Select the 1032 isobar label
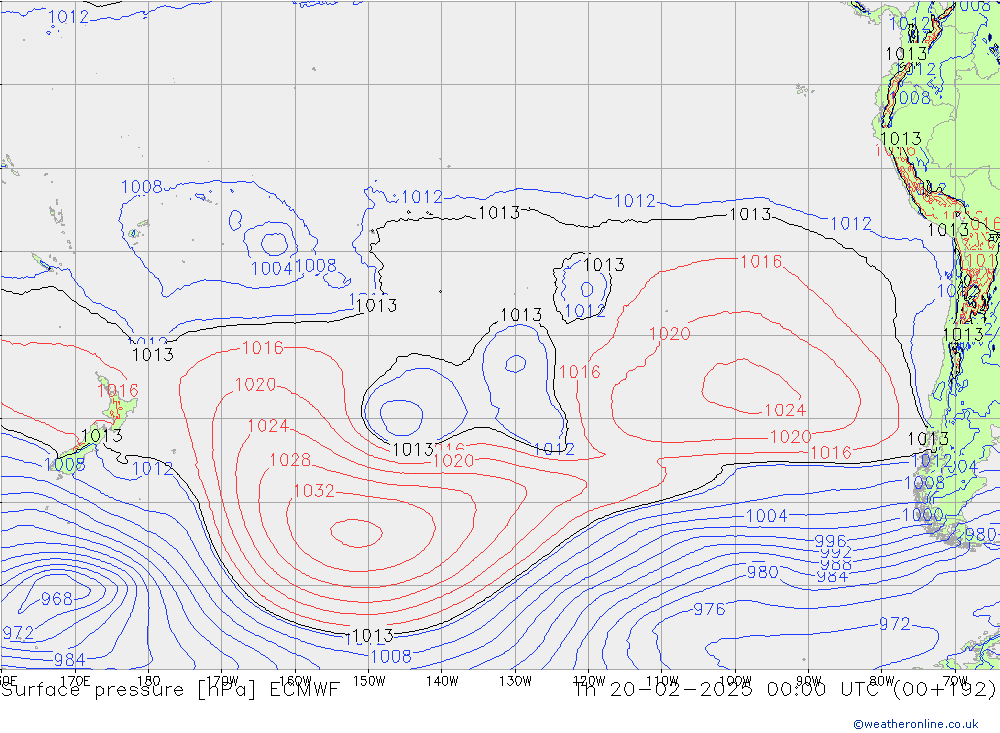 point(313,491)
